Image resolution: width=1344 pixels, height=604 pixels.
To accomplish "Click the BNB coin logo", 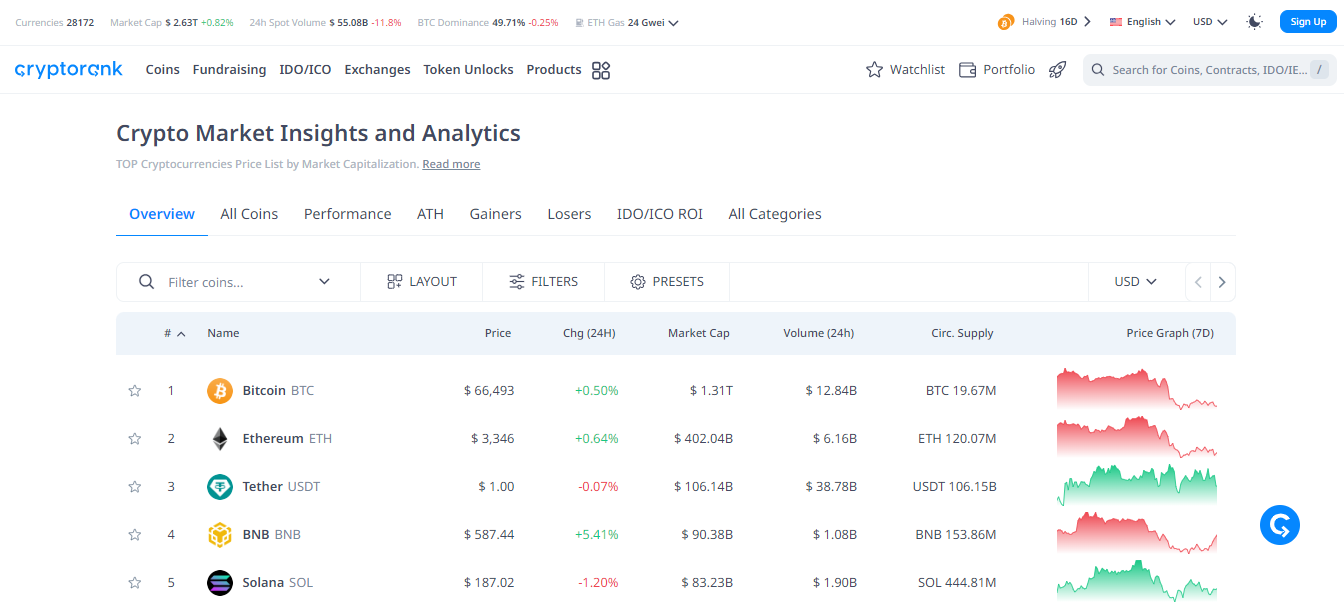I will 220,535.
